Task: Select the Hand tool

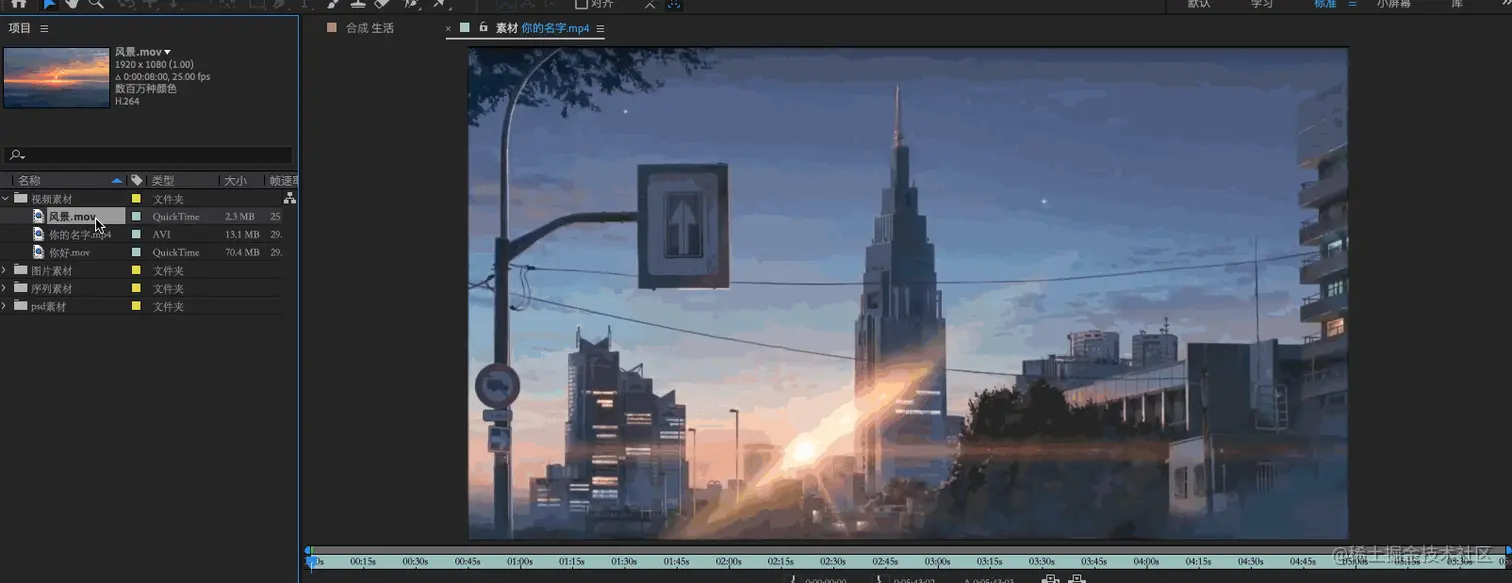Action: click(x=72, y=4)
